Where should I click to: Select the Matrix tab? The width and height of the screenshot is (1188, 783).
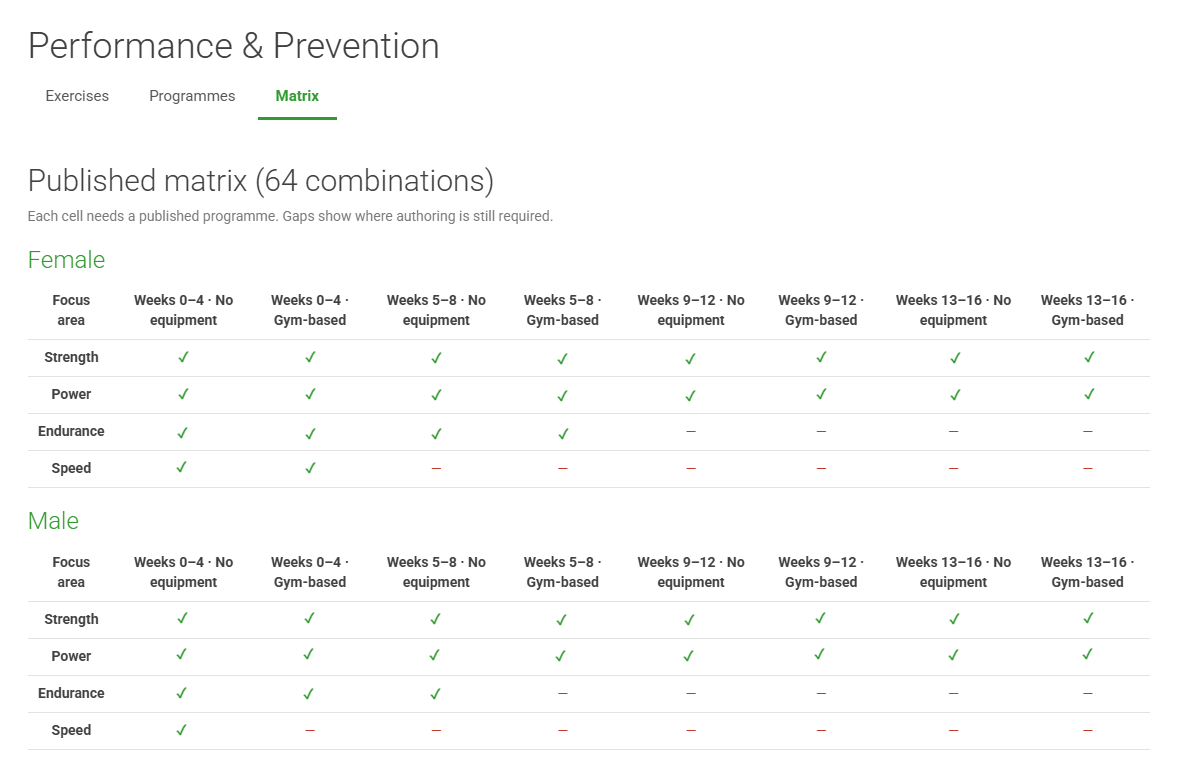tap(297, 96)
